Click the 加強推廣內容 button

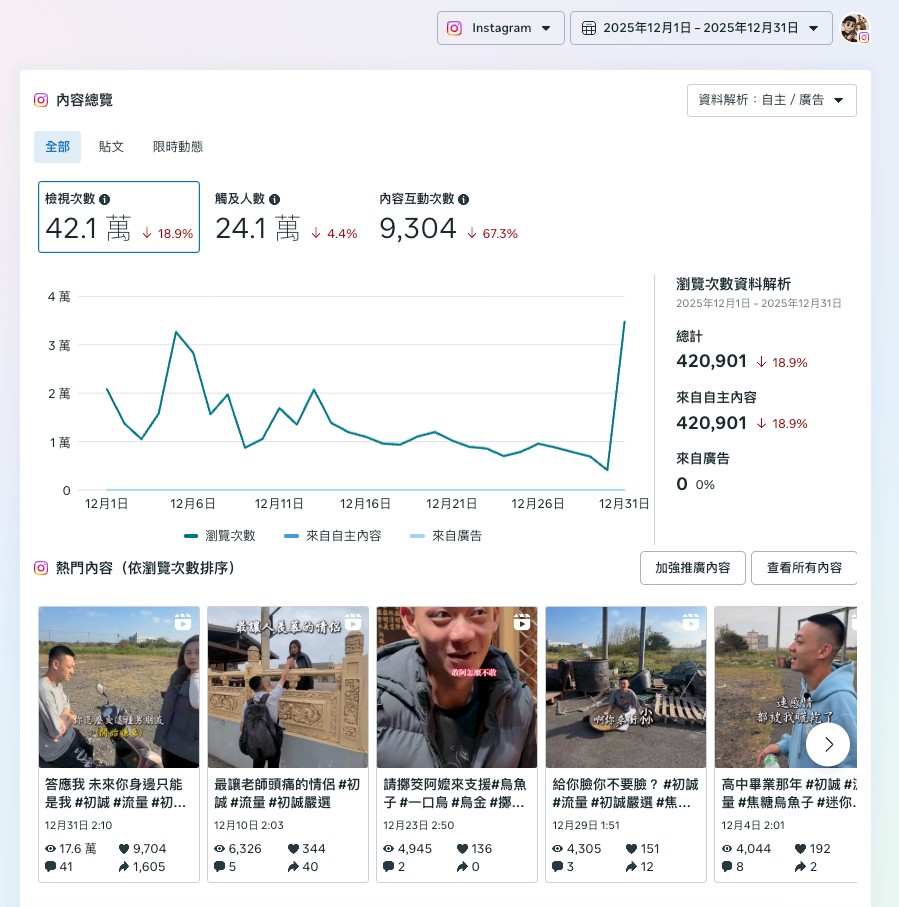(692, 568)
